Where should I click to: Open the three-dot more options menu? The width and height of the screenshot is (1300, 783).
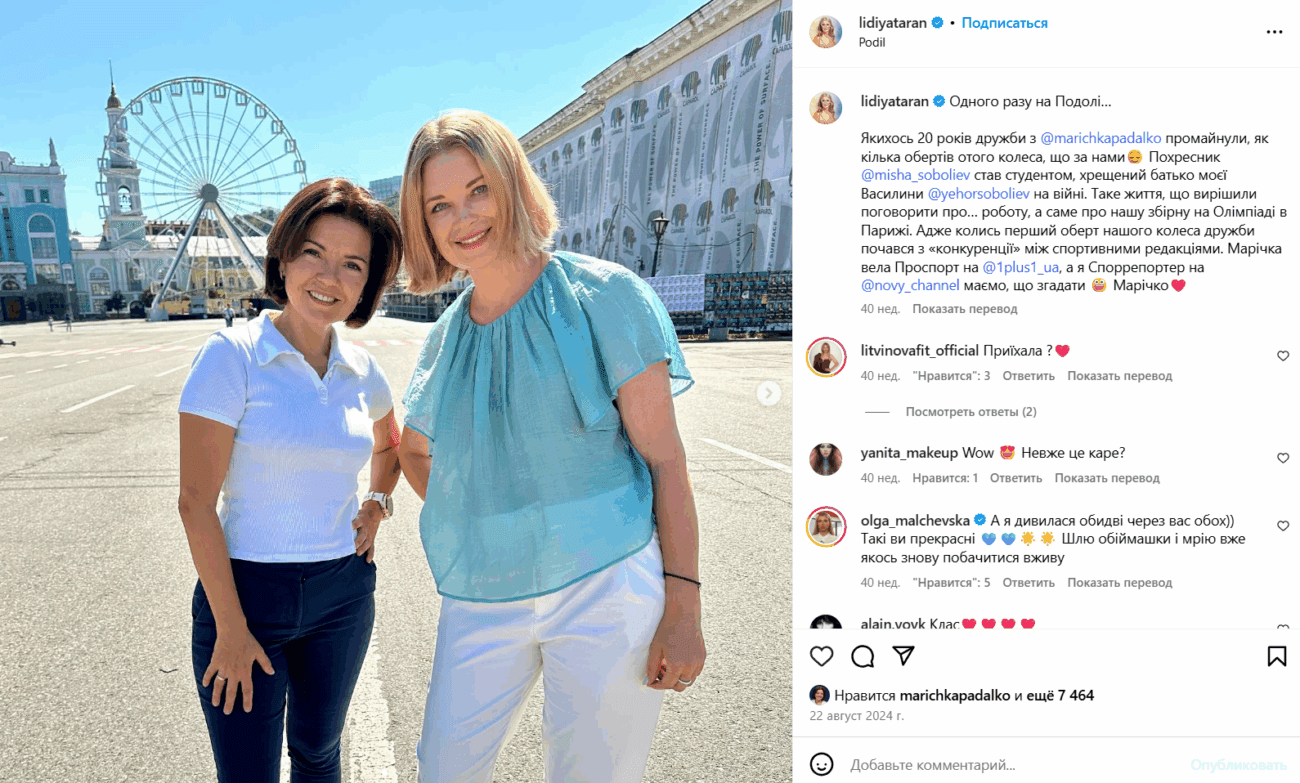[1274, 32]
